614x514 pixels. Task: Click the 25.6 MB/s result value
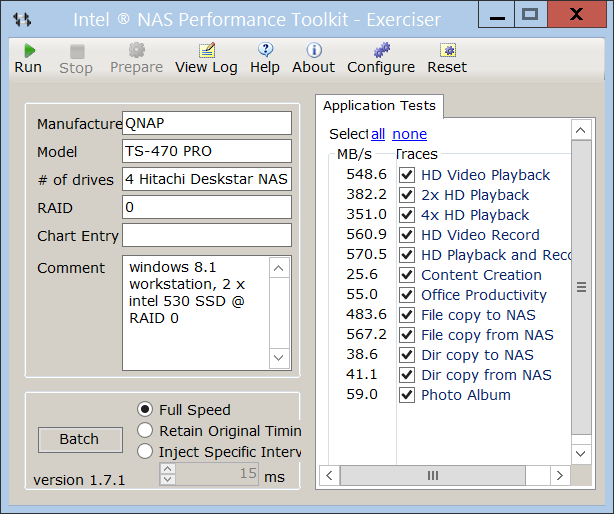[x=362, y=275]
